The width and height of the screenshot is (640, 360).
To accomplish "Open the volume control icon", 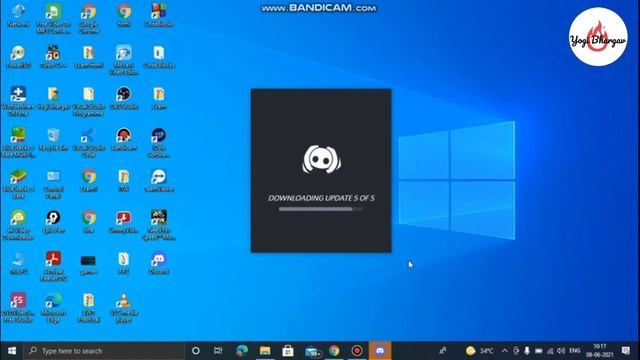I will 561,351.
